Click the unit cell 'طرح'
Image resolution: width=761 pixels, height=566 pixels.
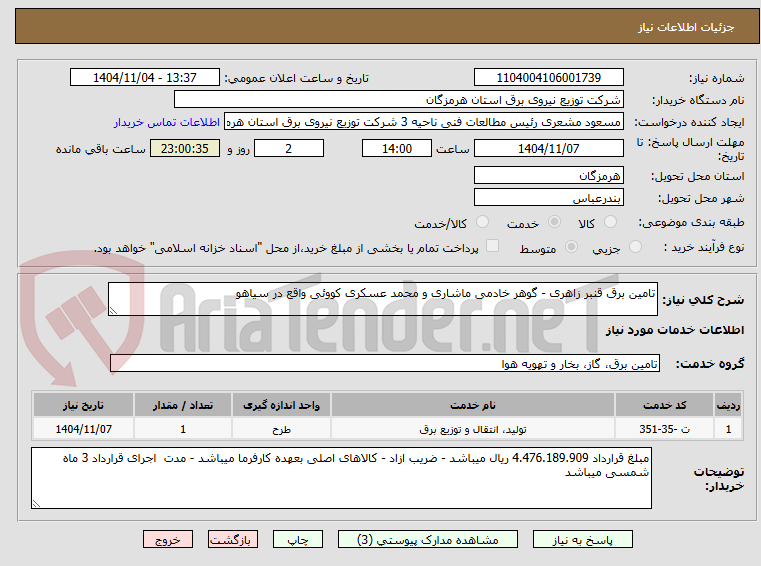pos(281,429)
